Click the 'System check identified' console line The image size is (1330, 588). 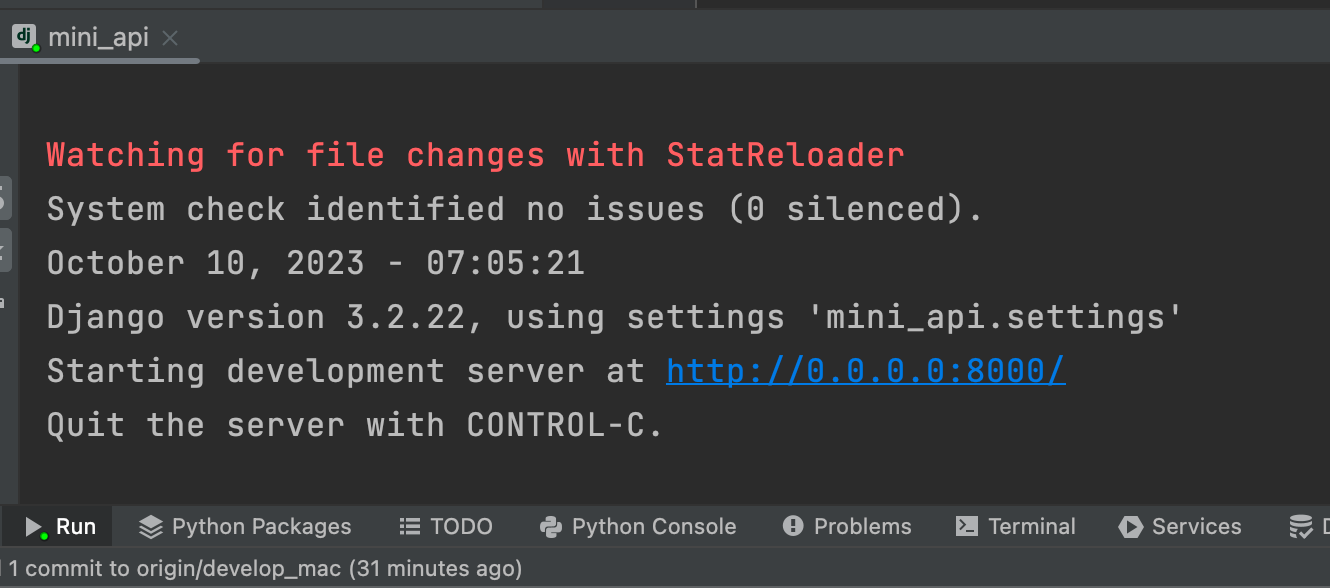click(x=515, y=209)
